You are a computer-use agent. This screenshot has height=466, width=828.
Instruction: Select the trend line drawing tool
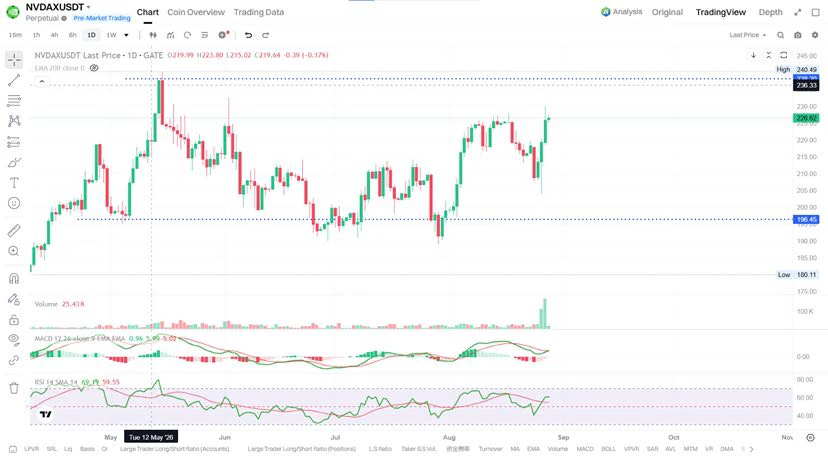(14, 80)
